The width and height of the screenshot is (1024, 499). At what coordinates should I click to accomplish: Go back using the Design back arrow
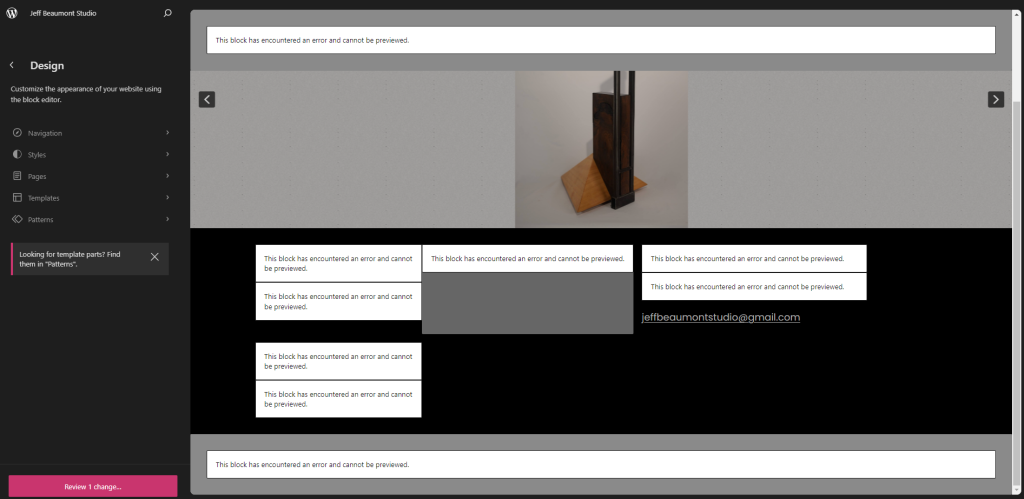pyautogui.click(x=12, y=65)
